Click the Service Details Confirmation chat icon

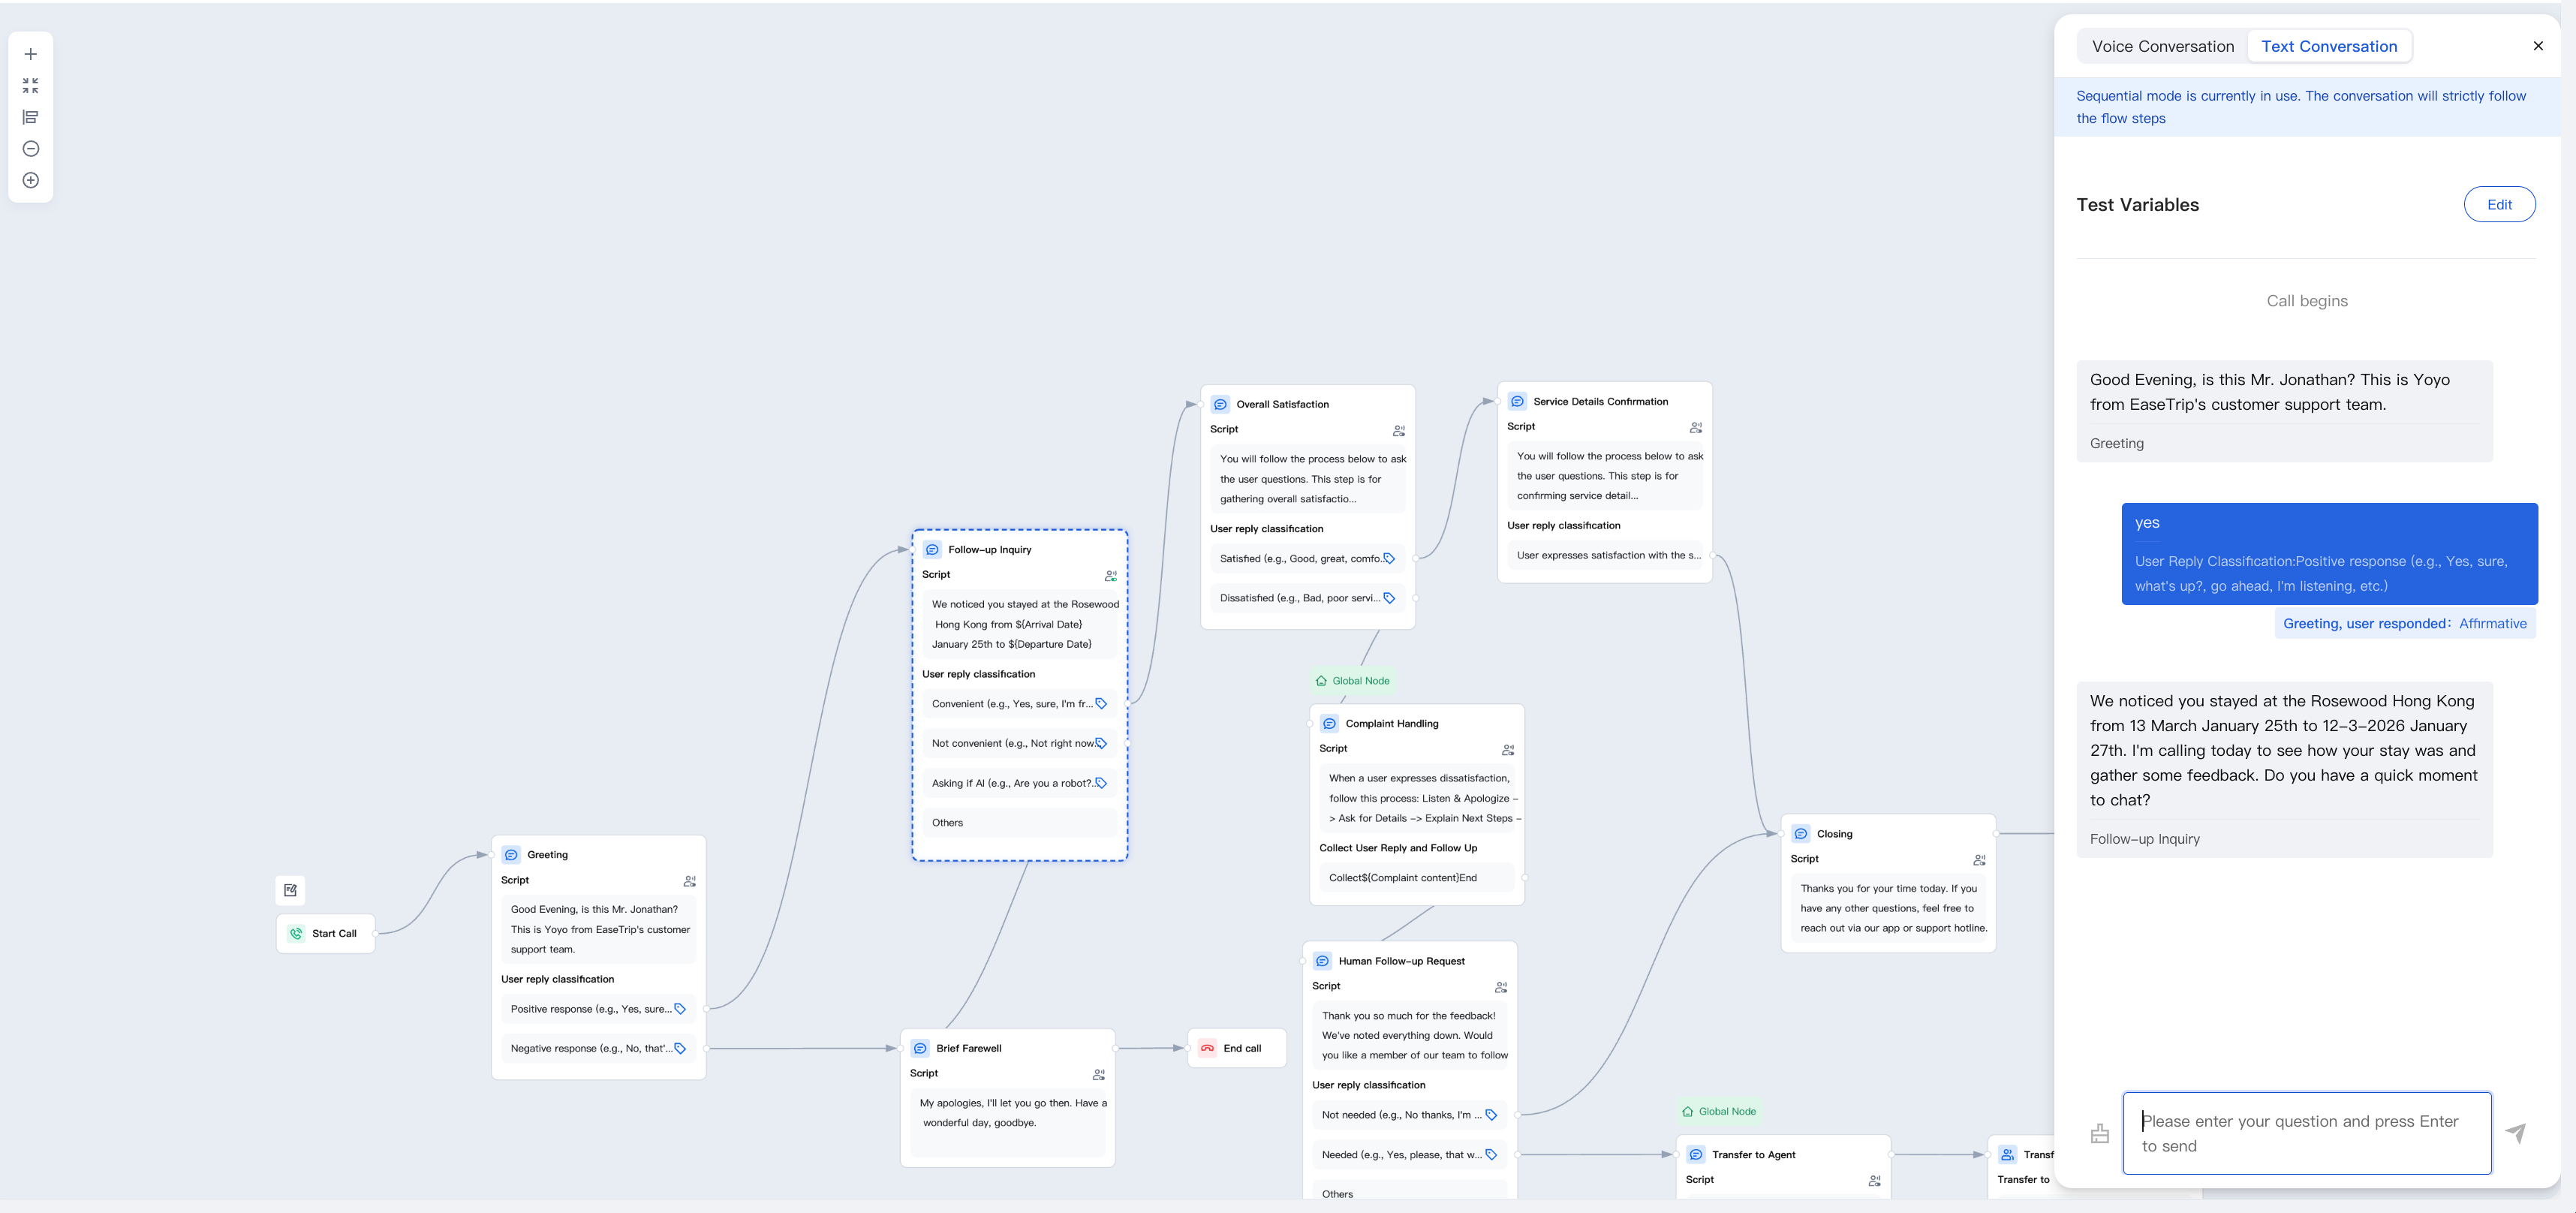[1517, 401]
